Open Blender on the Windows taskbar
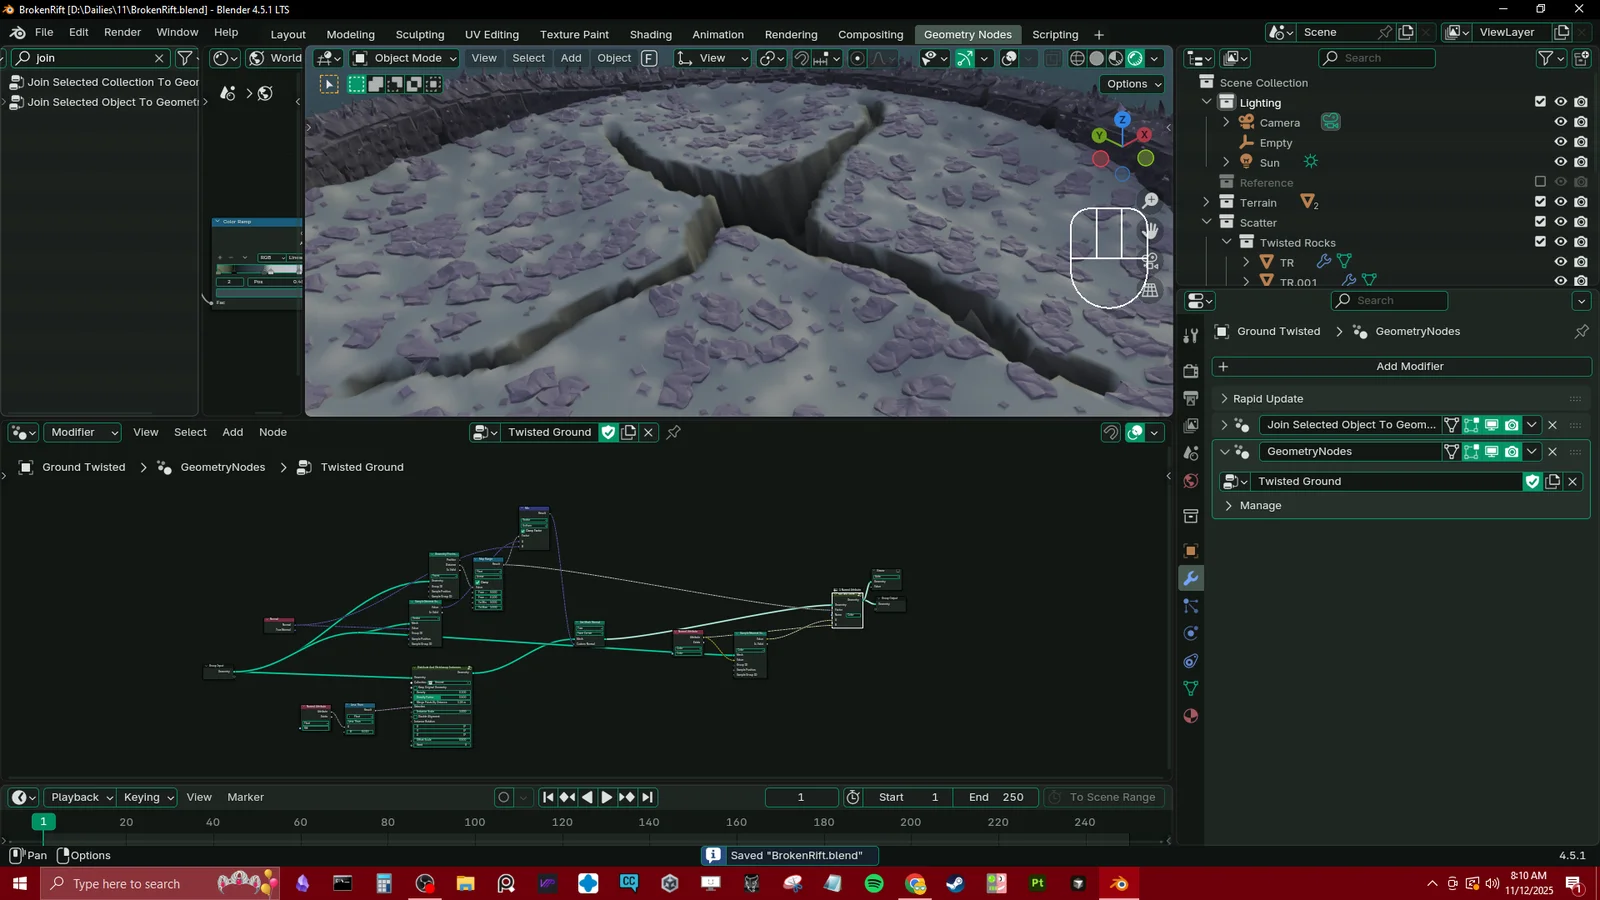The image size is (1600, 900). [x=1119, y=883]
